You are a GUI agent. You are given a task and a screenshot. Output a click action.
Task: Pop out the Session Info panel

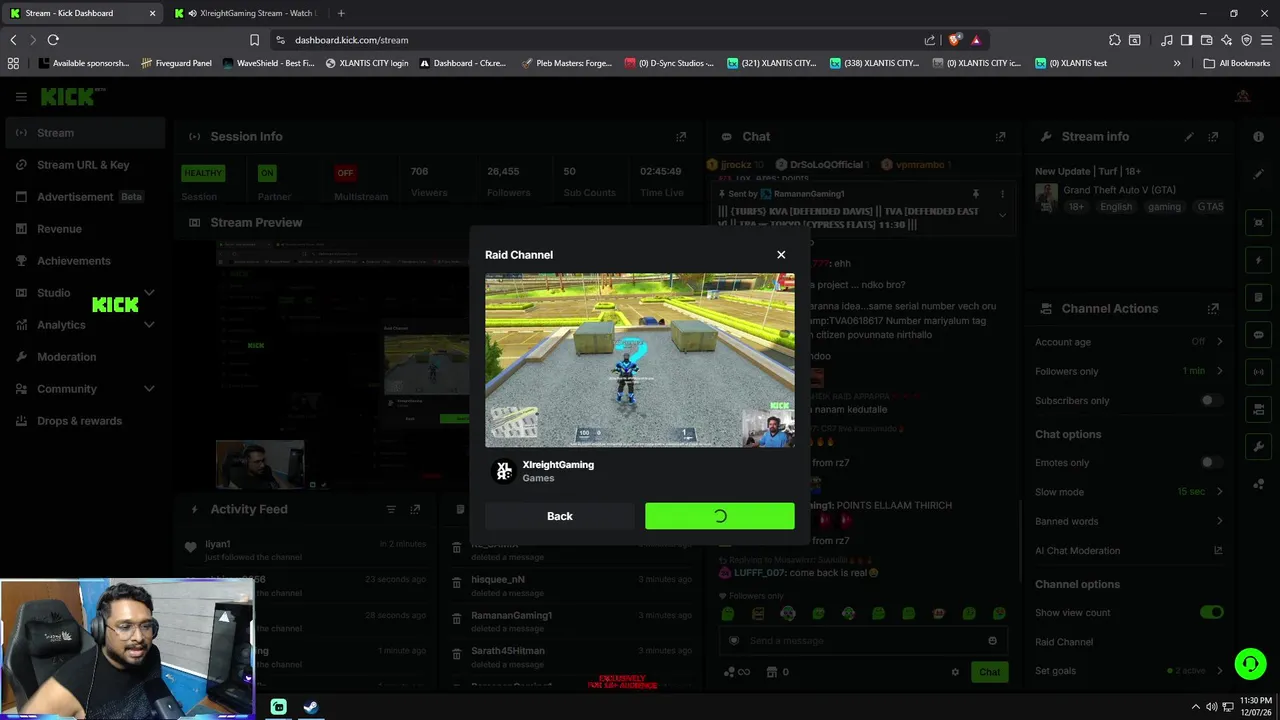pos(681,137)
